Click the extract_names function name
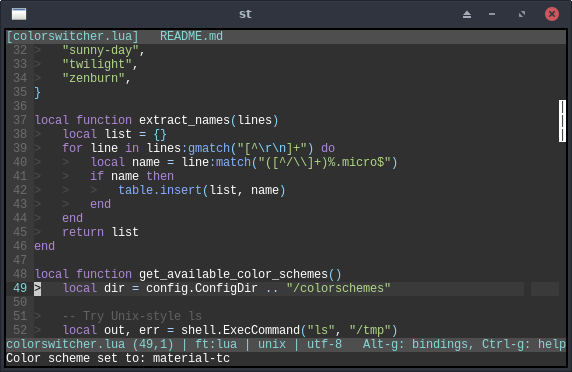This screenshot has width=572, height=372. click(x=184, y=120)
